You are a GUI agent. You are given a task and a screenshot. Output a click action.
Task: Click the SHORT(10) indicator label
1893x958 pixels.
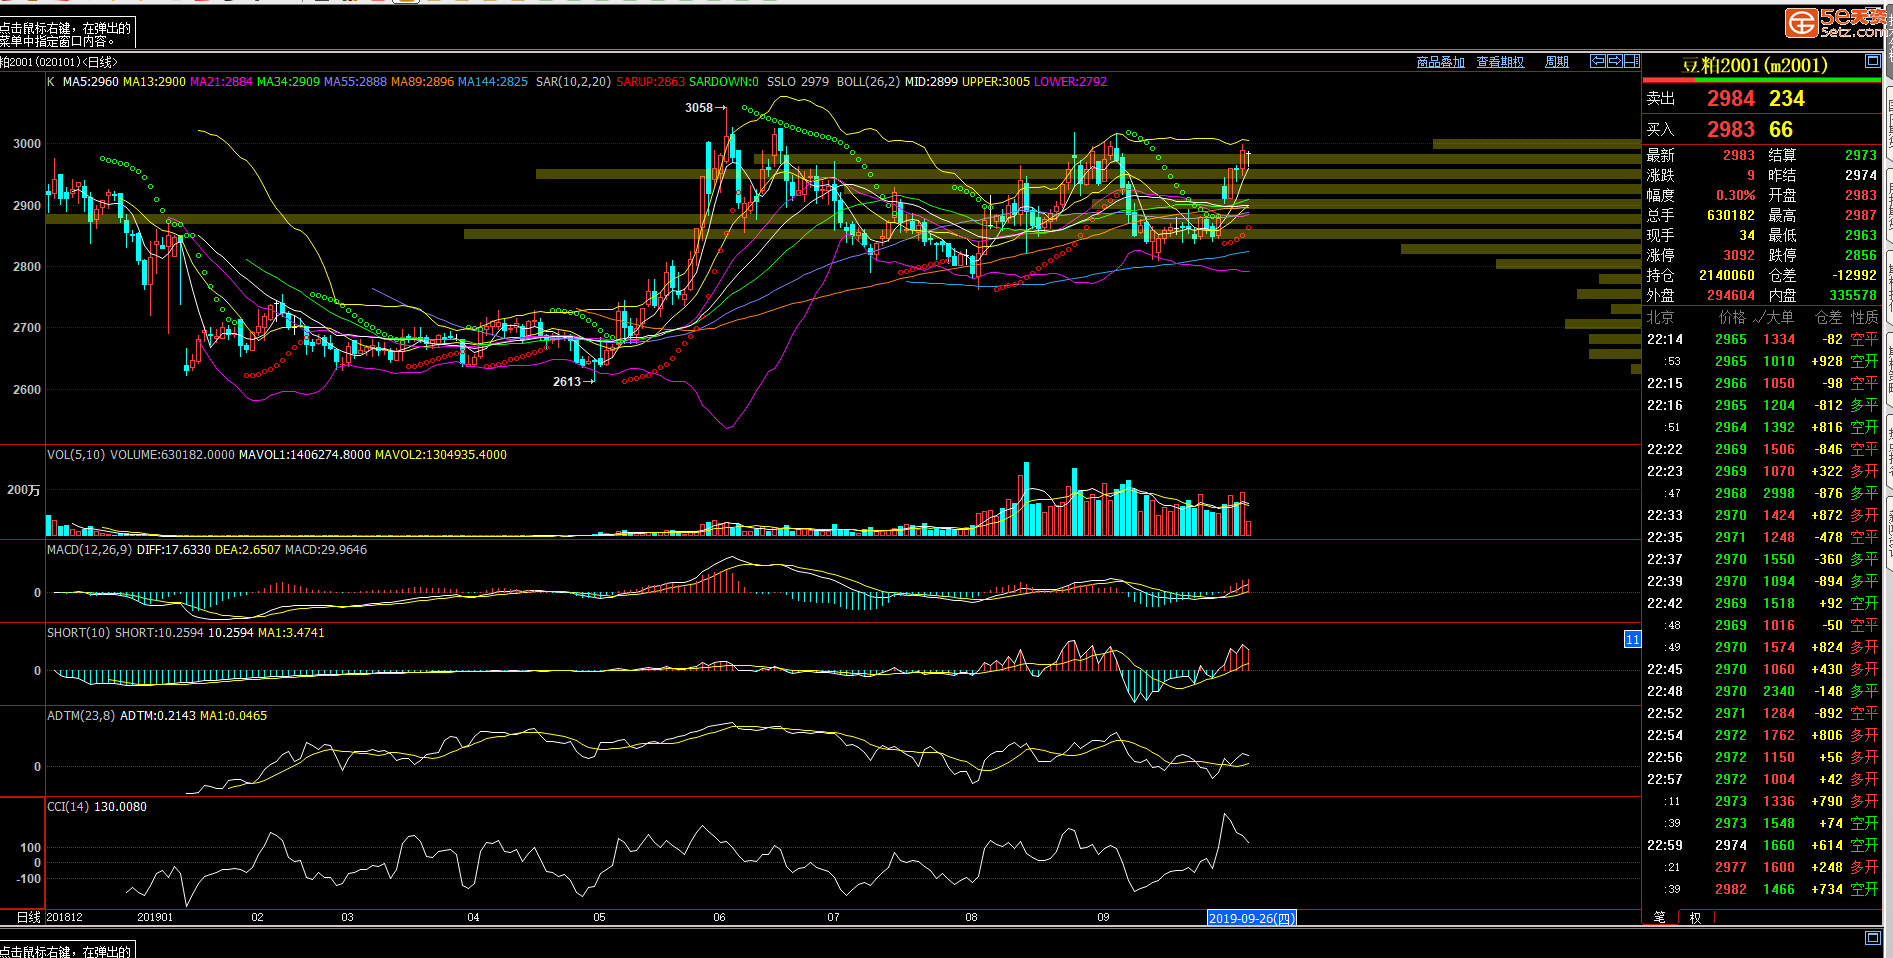79,633
